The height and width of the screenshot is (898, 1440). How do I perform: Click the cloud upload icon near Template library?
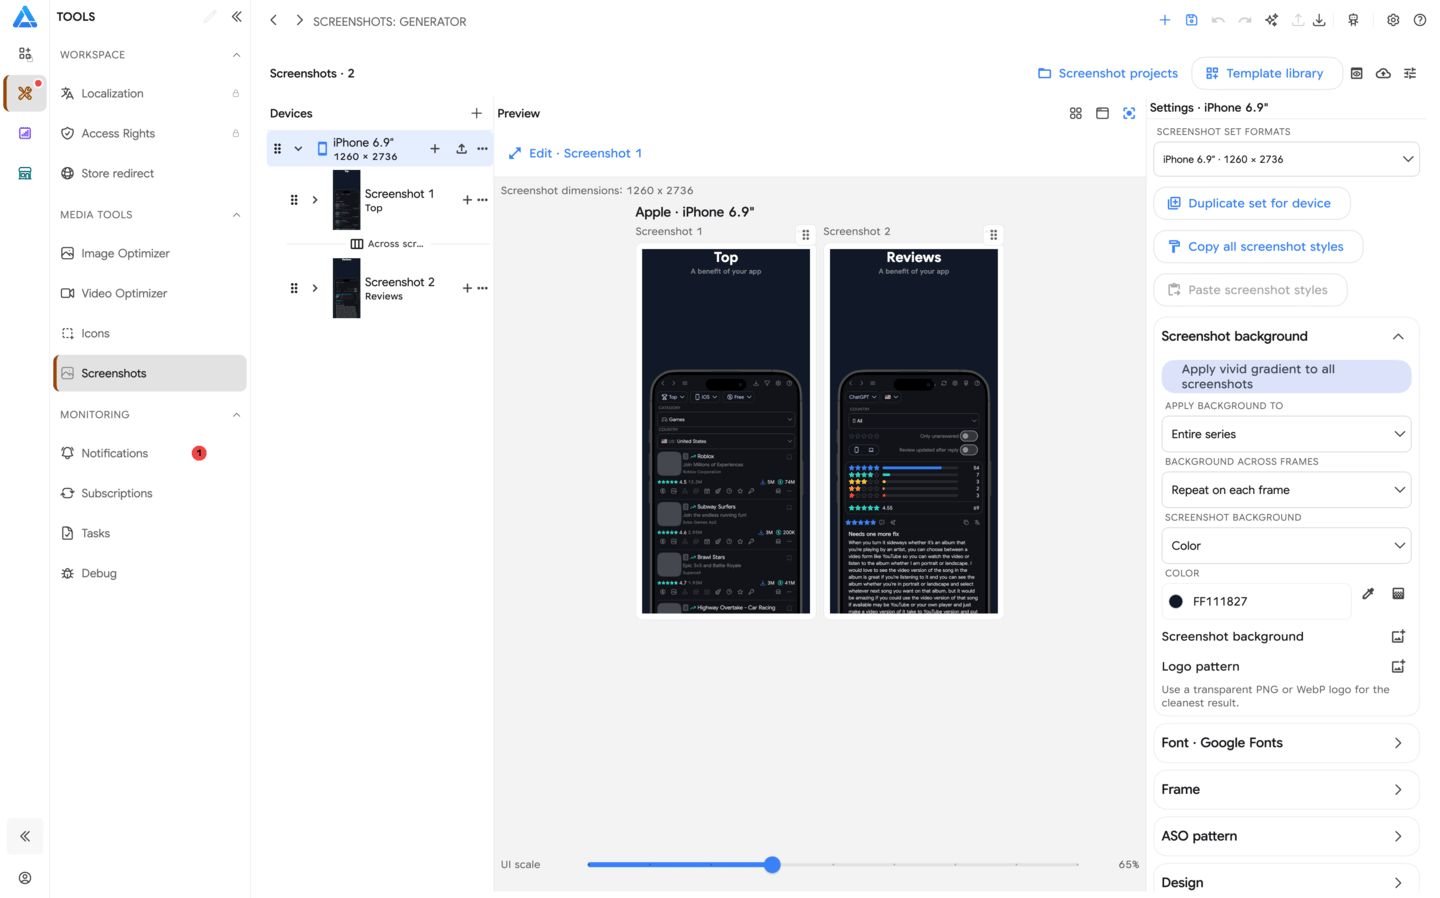1383,73
